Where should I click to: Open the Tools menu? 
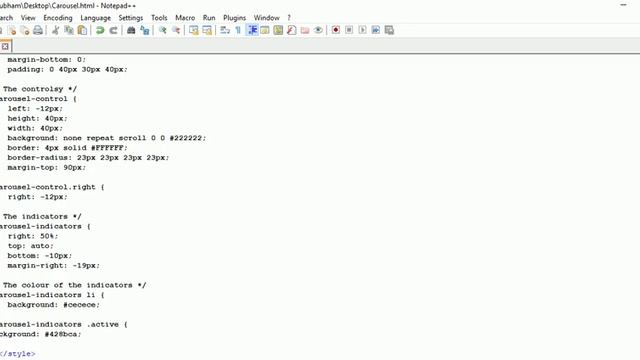[159, 18]
